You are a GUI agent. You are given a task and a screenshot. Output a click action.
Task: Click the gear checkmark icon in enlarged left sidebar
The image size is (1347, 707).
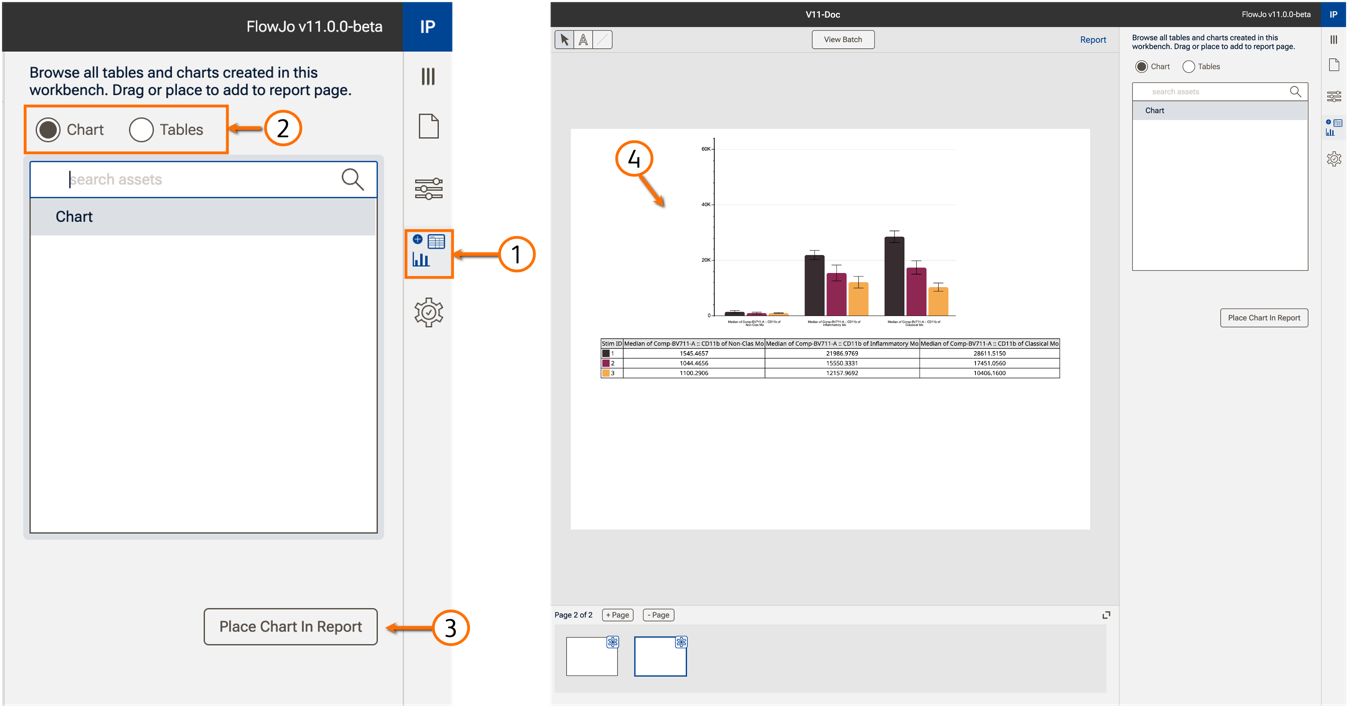pos(428,313)
